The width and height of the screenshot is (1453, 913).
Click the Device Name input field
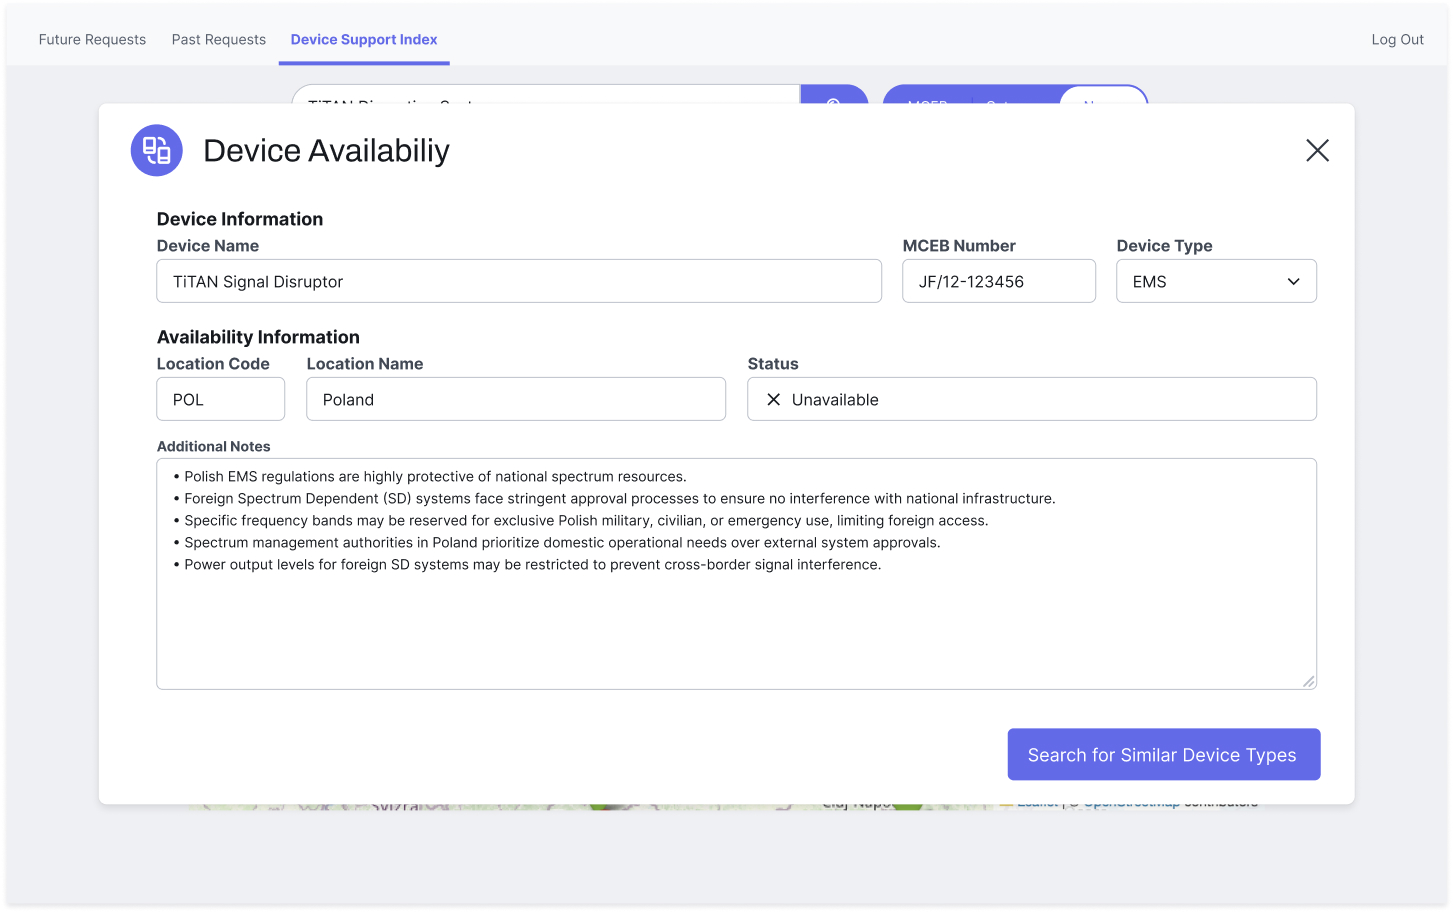pyautogui.click(x=518, y=281)
